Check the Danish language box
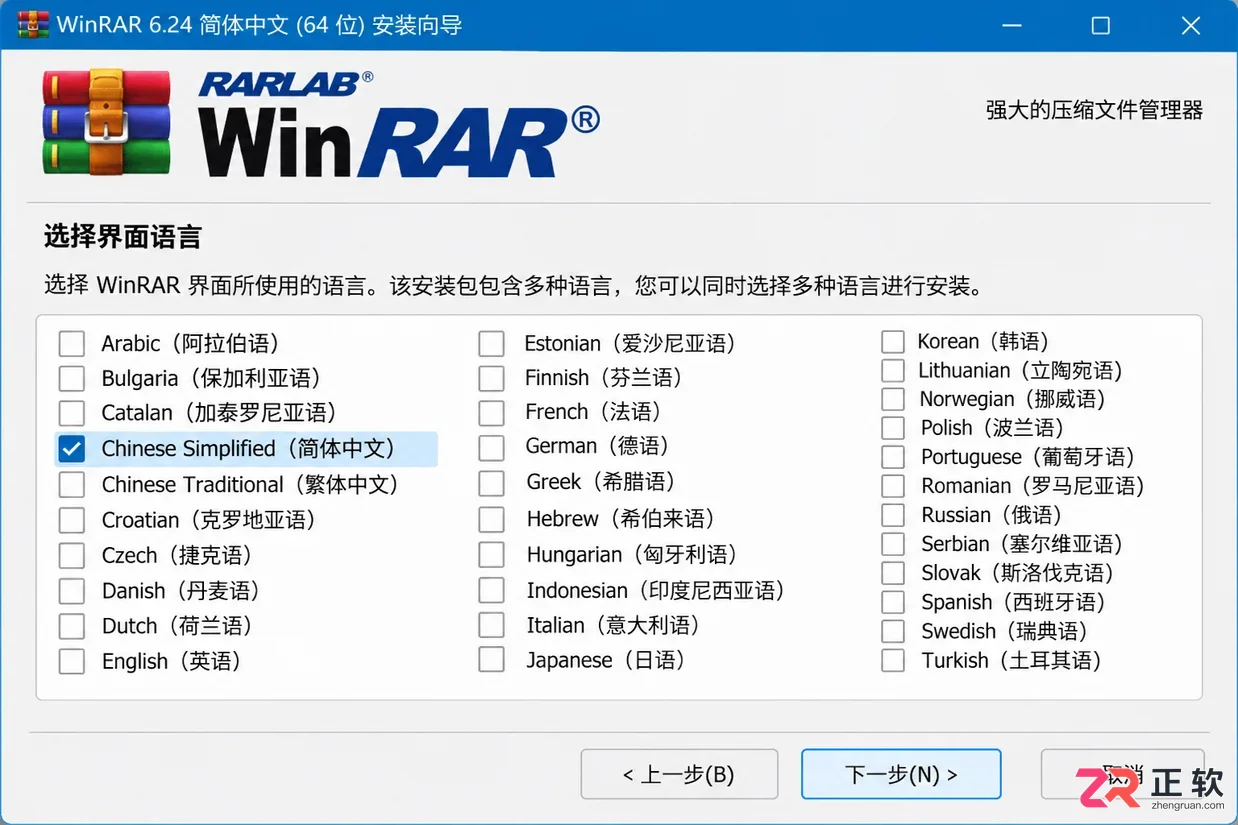Image resolution: width=1238 pixels, height=825 pixels. tap(72, 591)
